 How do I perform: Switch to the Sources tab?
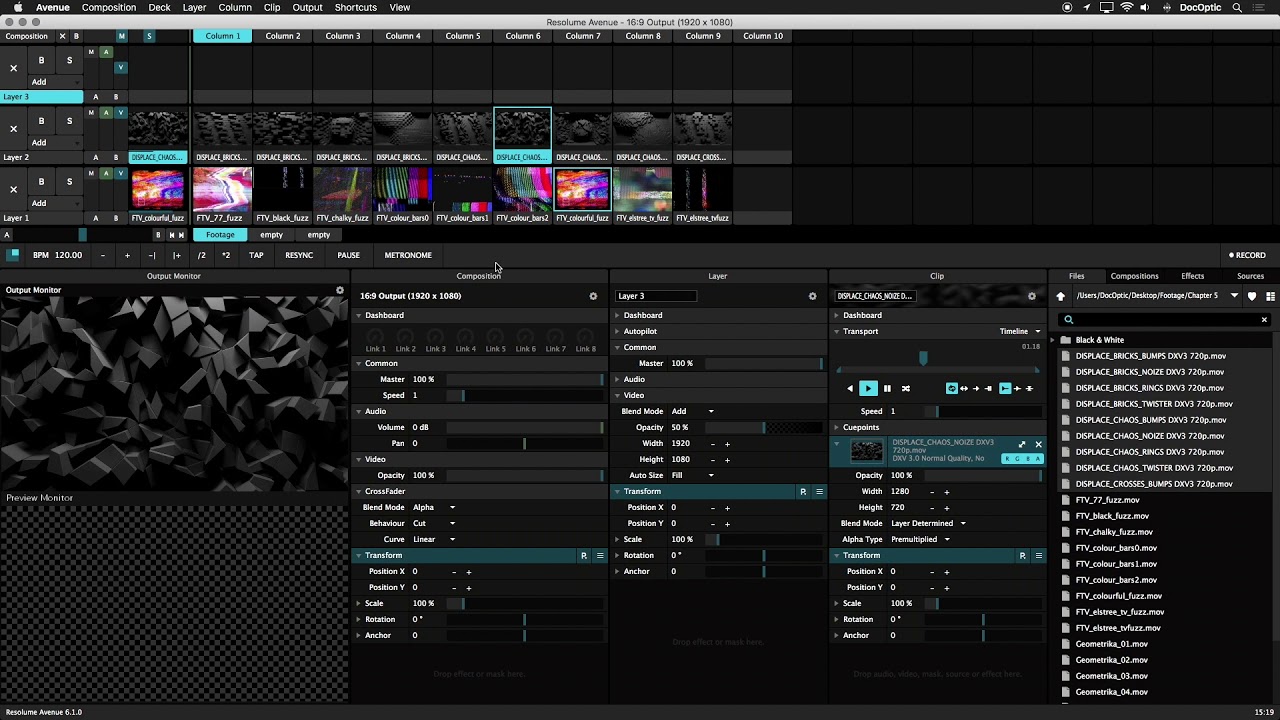tap(1250, 276)
